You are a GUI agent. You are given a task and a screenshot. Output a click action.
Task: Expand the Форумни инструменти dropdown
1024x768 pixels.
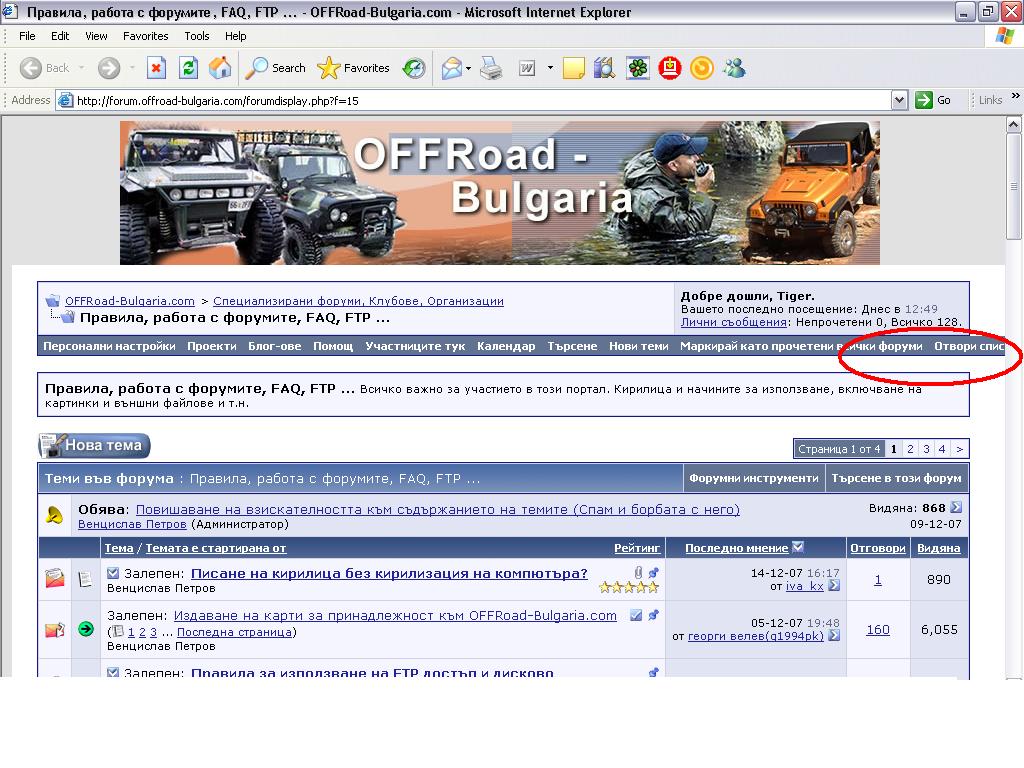click(753, 478)
